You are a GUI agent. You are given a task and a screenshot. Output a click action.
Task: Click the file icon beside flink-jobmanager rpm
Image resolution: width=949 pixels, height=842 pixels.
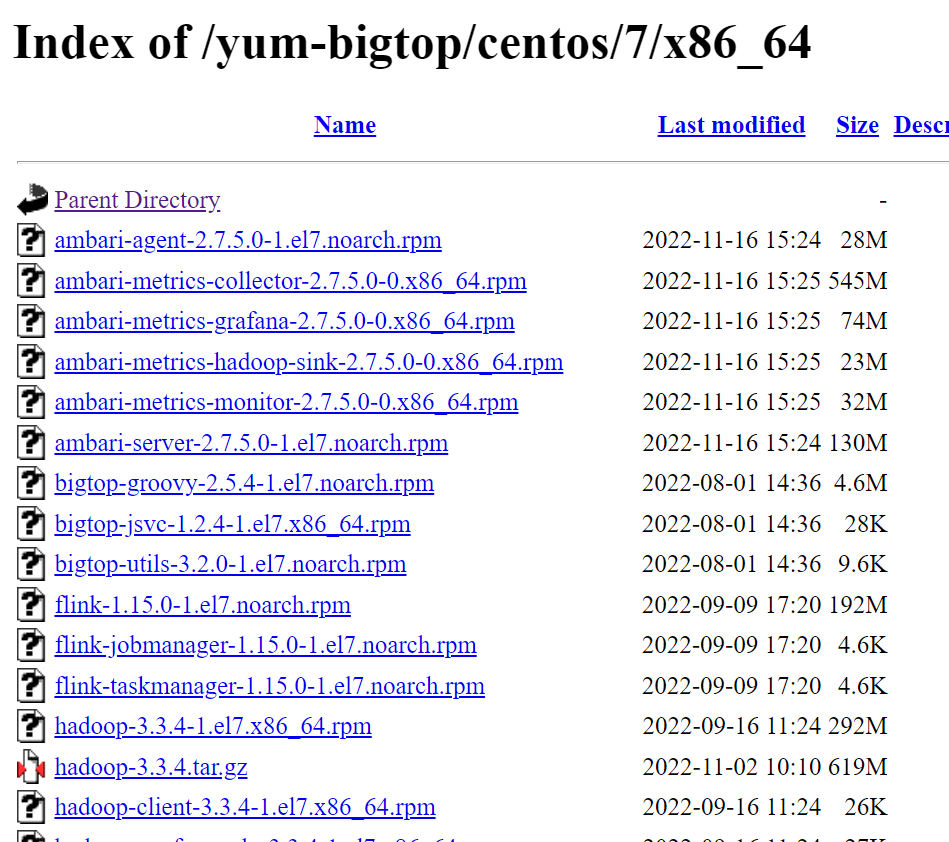[x=31, y=645]
